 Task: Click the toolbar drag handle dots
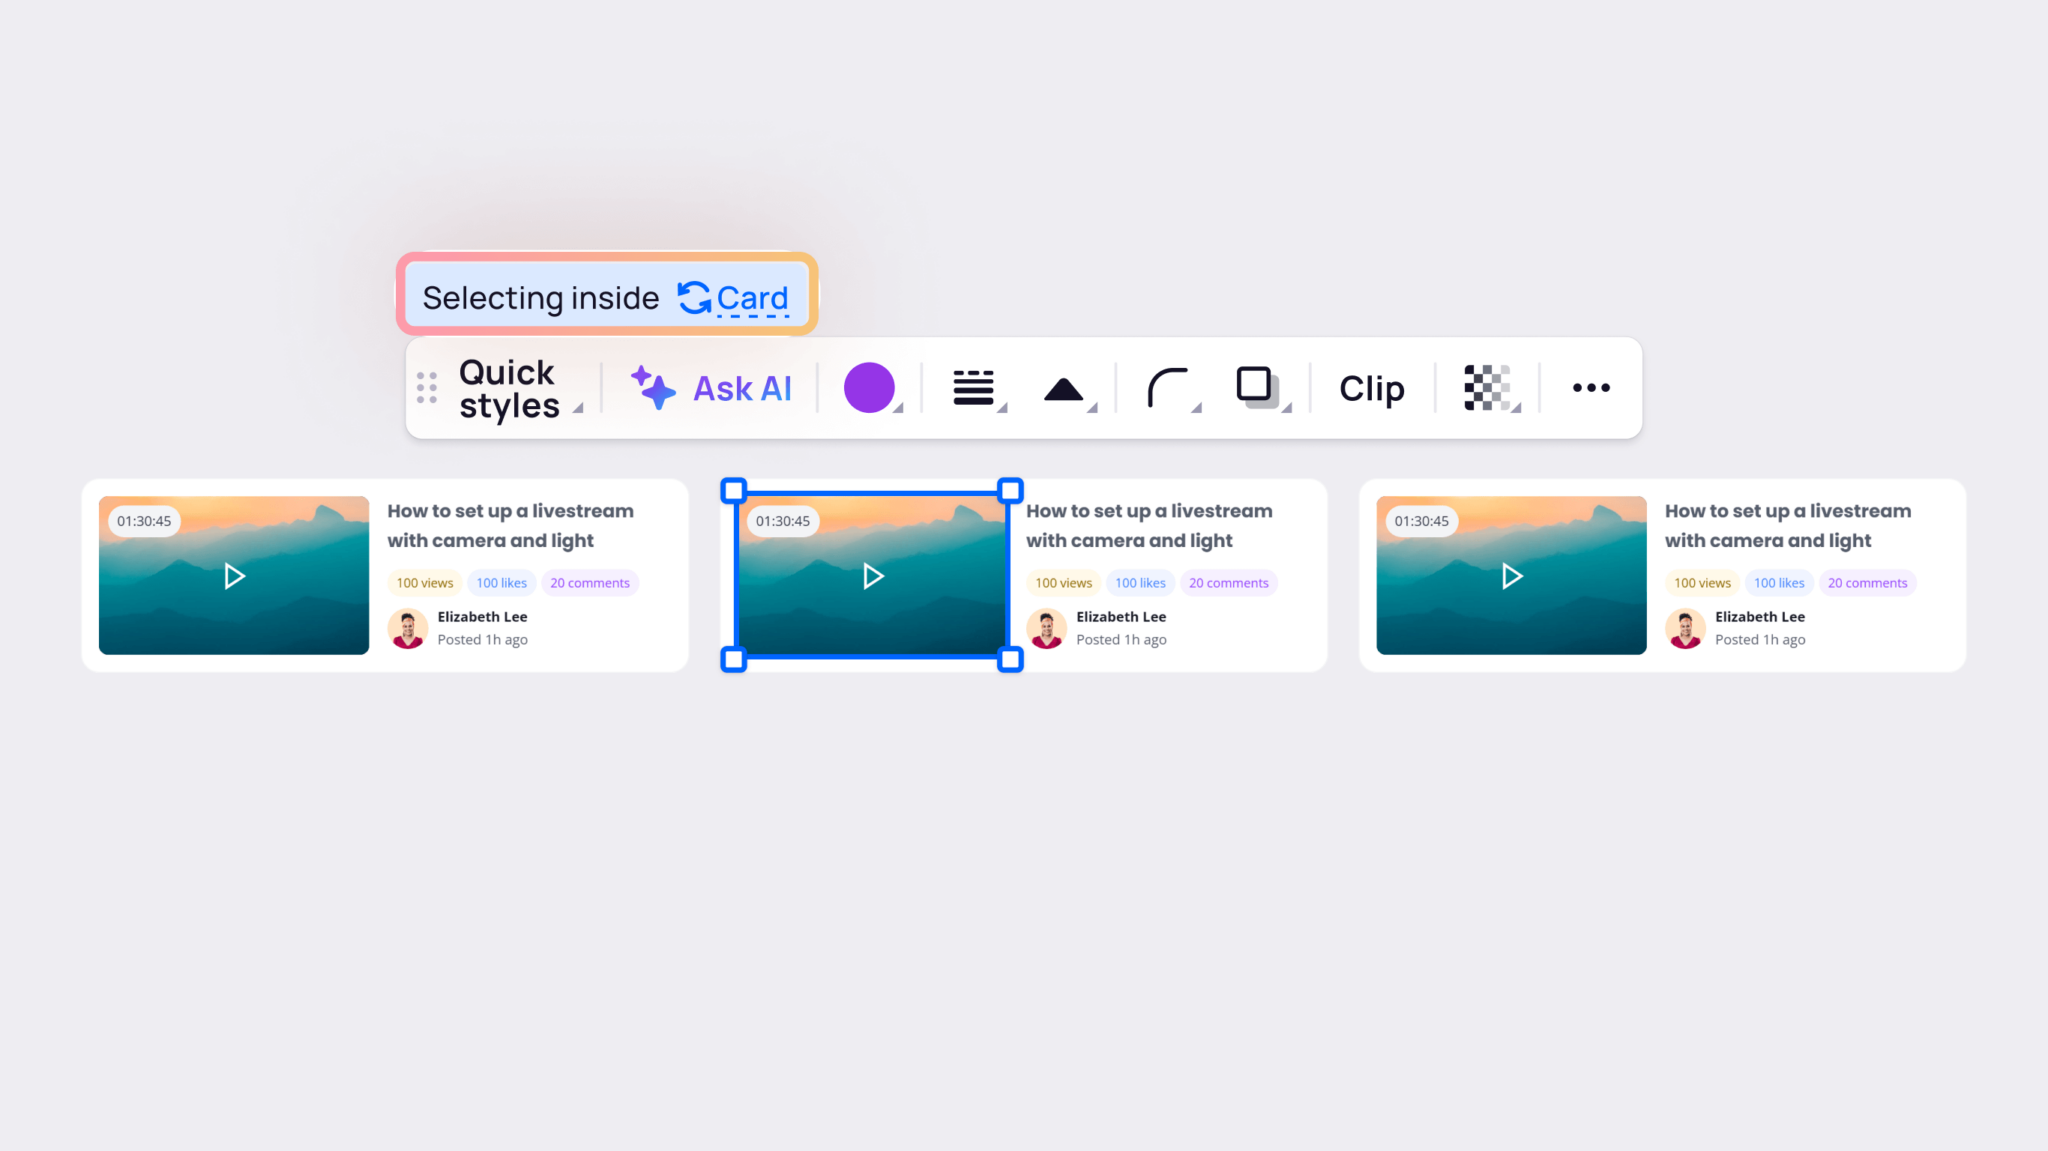pos(427,388)
